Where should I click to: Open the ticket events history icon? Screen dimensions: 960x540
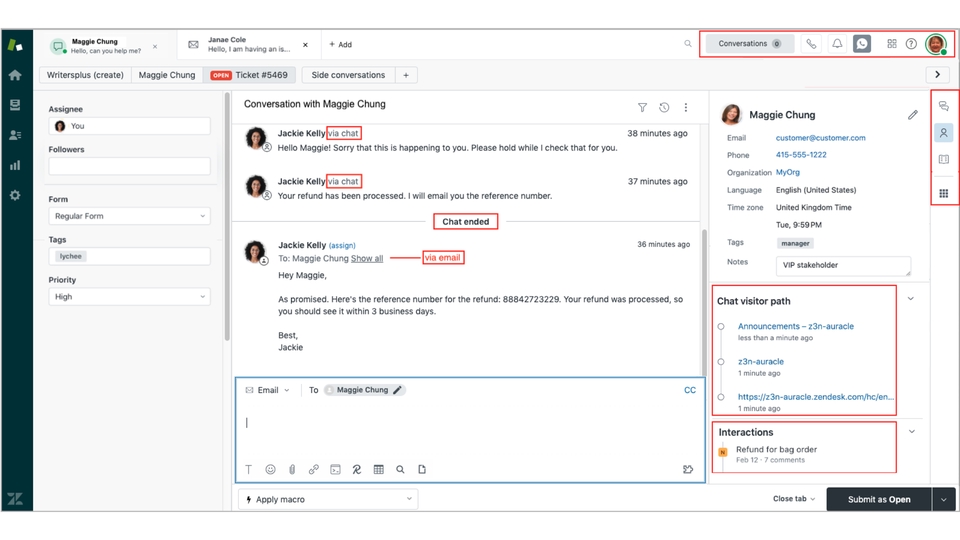pyautogui.click(x=664, y=108)
